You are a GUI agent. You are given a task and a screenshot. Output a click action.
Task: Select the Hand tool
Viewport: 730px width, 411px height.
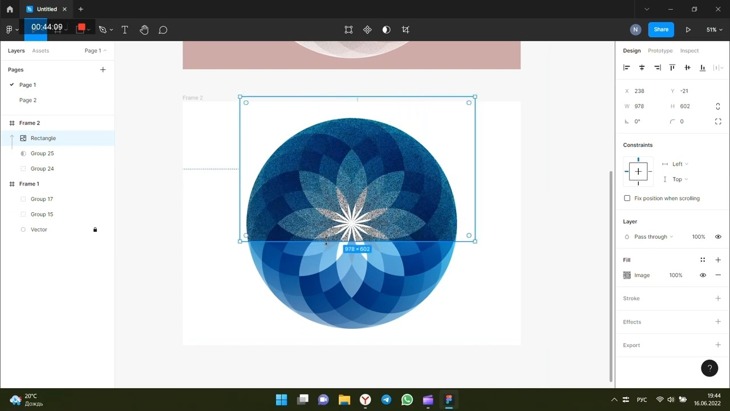point(144,30)
